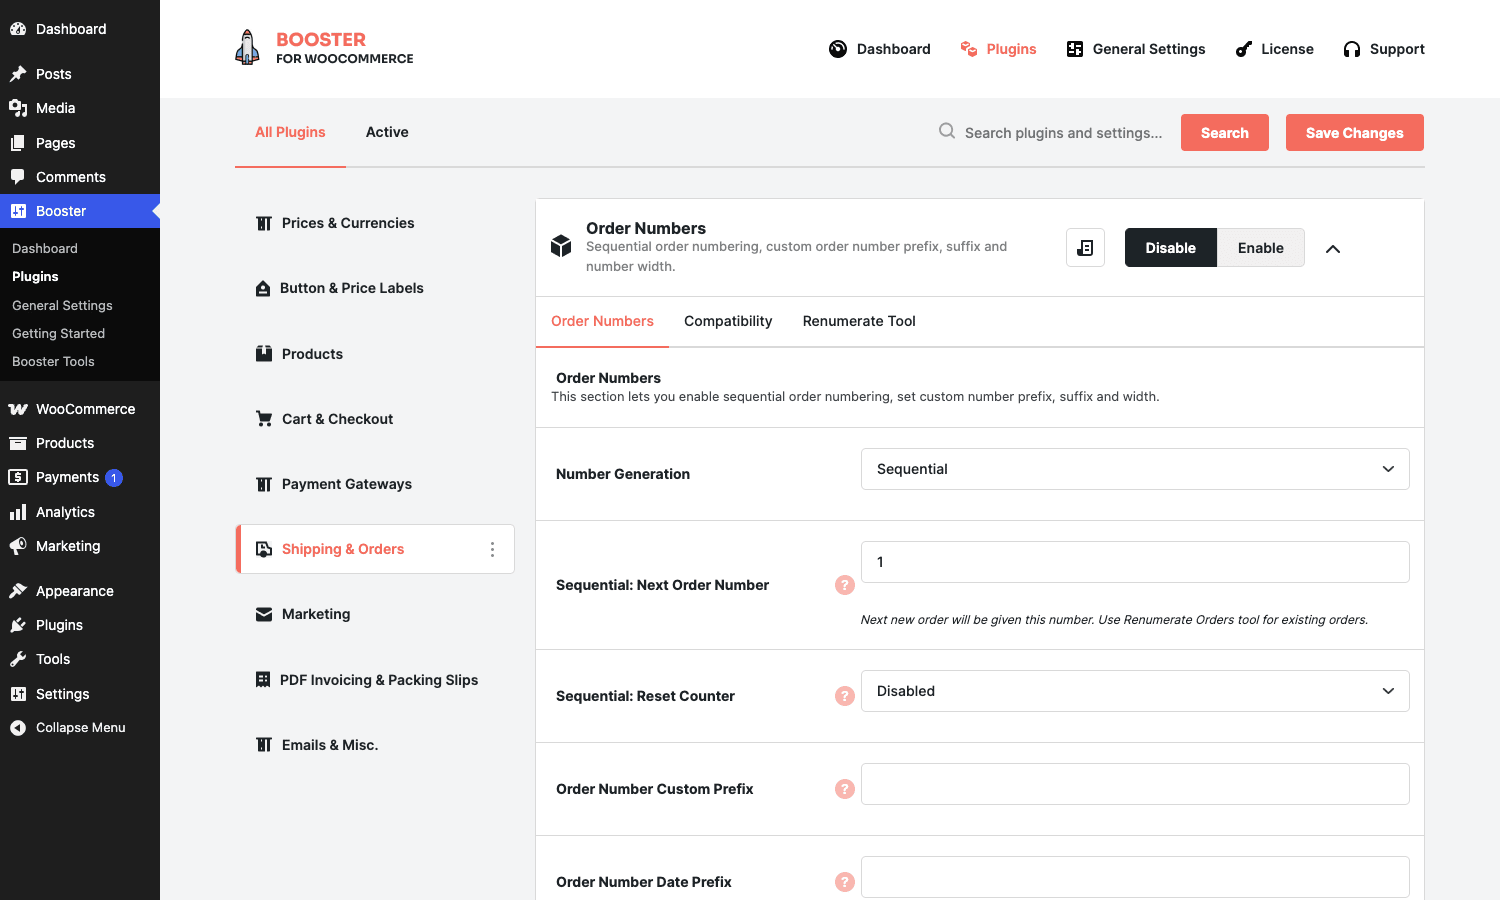1500x900 pixels.
Task: Open Marketing plugin category
Action: click(375, 614)
